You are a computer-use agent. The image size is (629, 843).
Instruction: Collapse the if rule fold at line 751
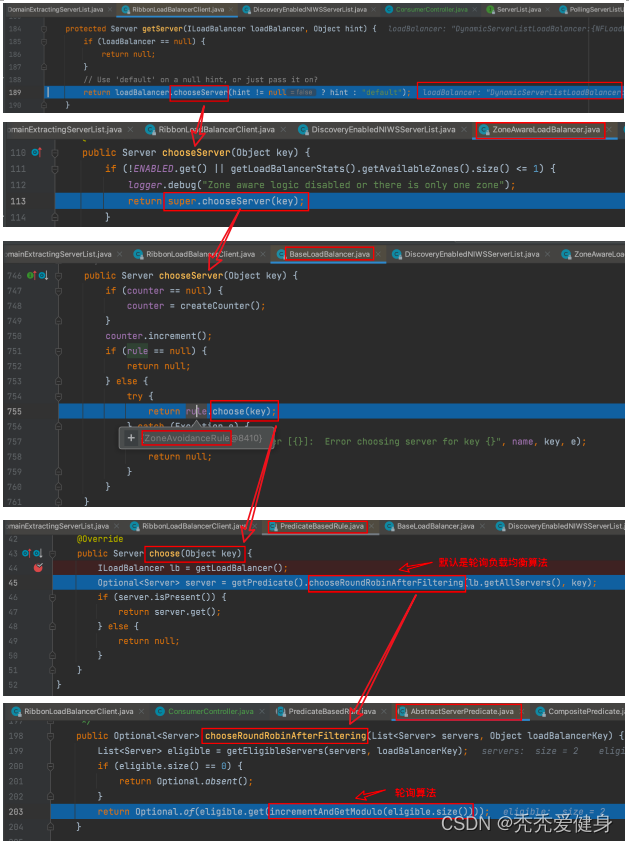(59, 351)
